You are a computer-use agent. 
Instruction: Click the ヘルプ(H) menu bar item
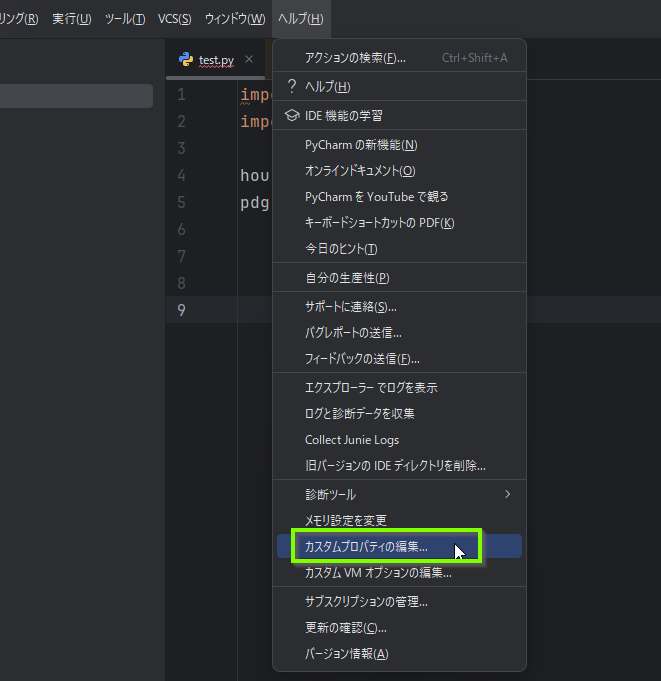[x=301, y=19]
